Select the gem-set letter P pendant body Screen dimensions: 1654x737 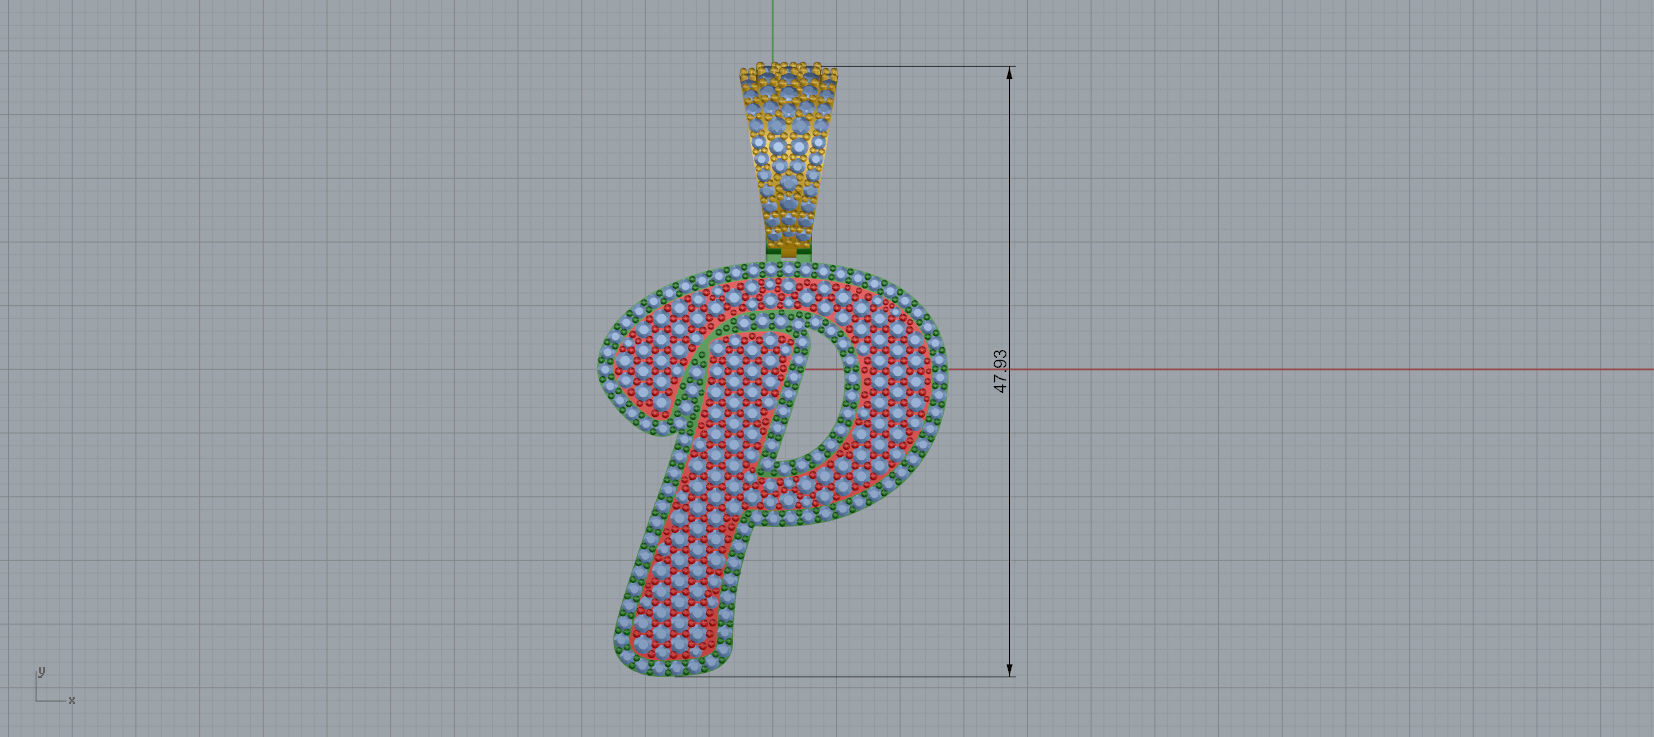point(773,470)
